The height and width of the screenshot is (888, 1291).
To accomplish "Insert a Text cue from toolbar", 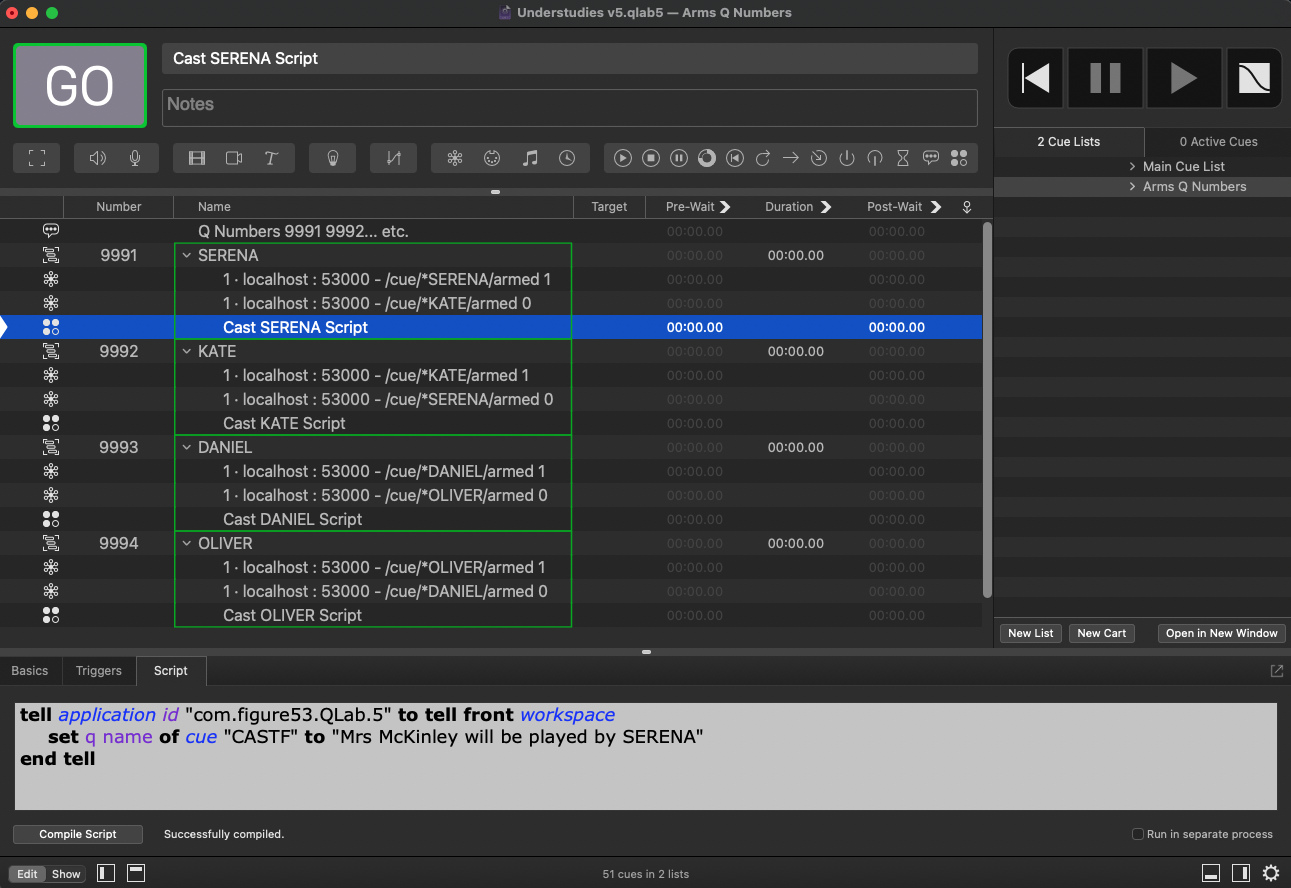I will [271, 158].
